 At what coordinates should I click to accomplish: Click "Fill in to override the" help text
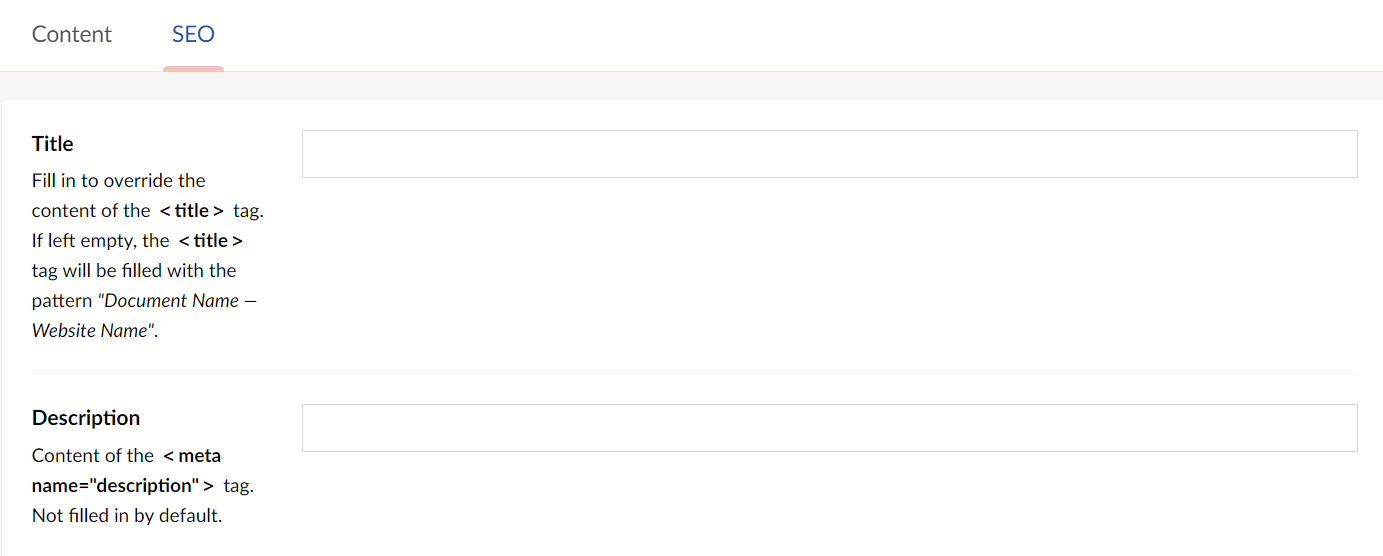[x=118, y=181]
